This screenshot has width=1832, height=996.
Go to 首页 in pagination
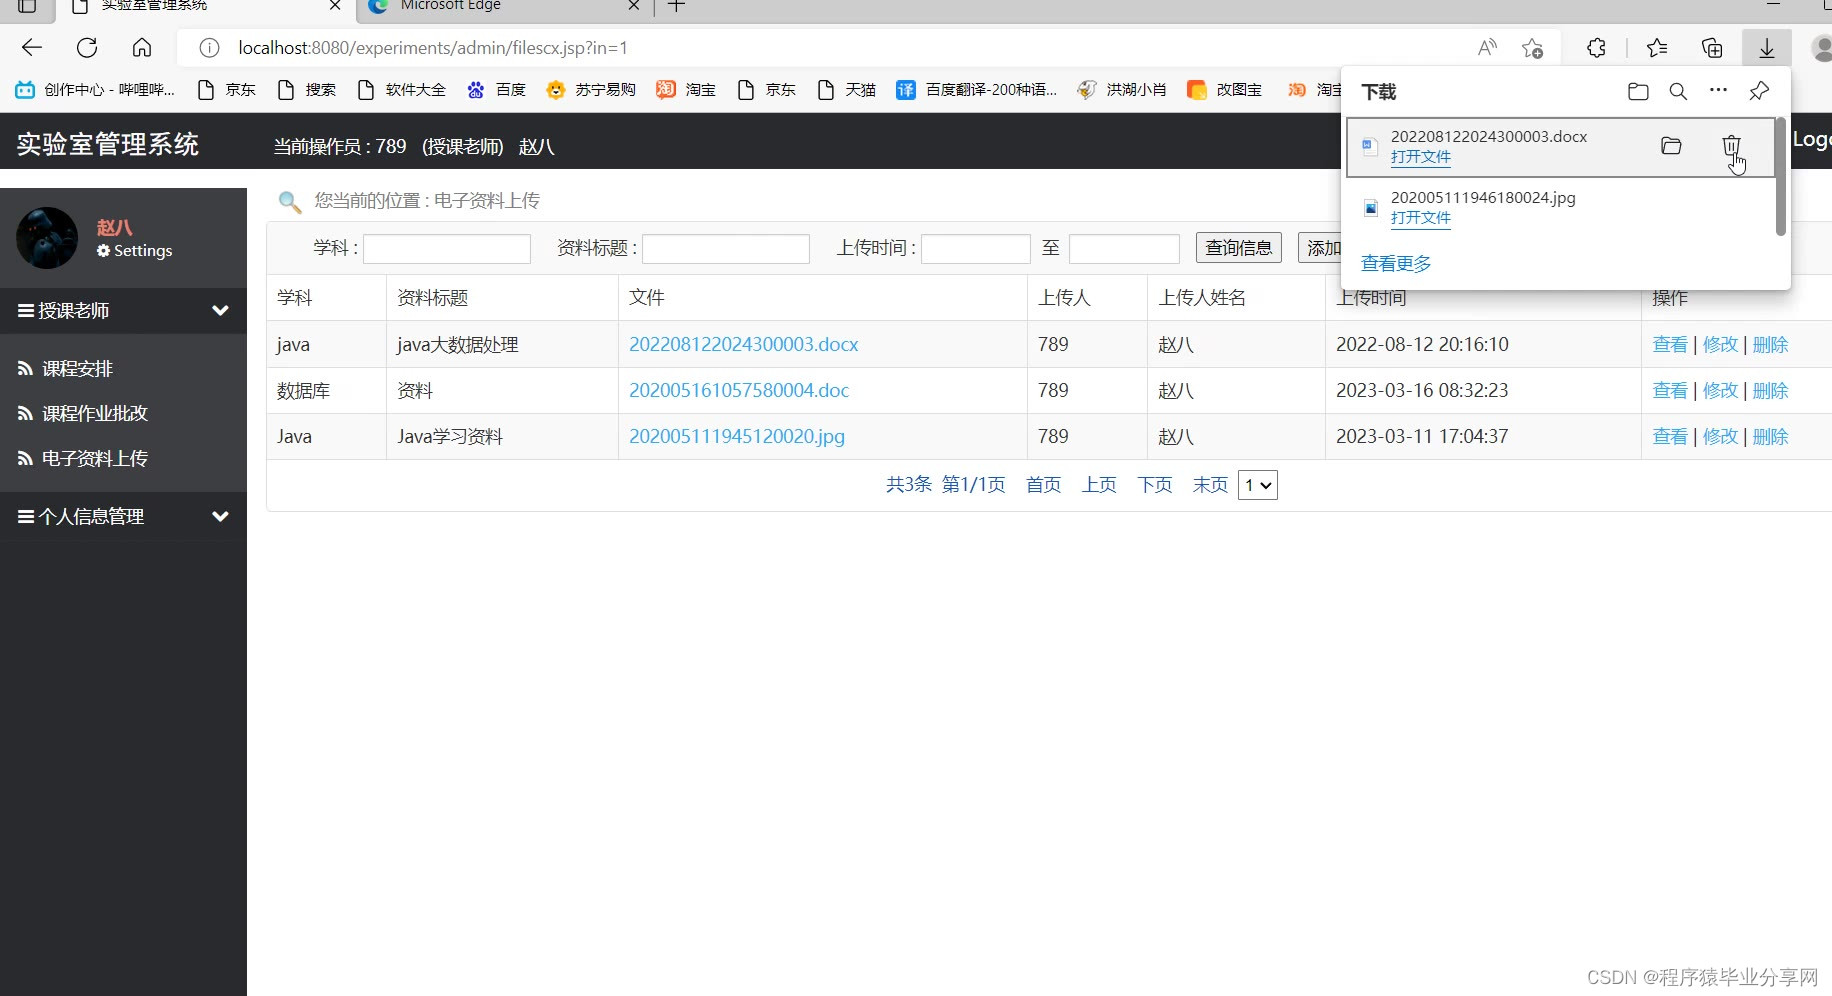click(x=1044, y=485)
